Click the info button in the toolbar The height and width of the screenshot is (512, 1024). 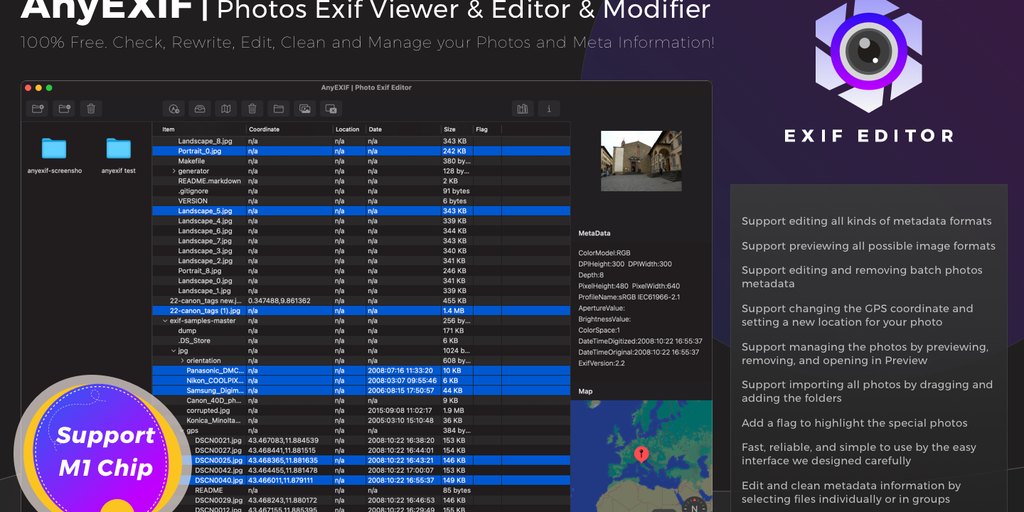(548, 108)
